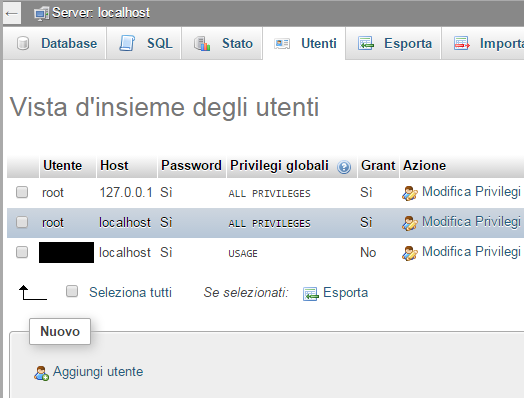Viewport: 524px width, 398px height.
Task: Click the Vista d'insieme degli utenti heading
Action: (x=164, y=107)
